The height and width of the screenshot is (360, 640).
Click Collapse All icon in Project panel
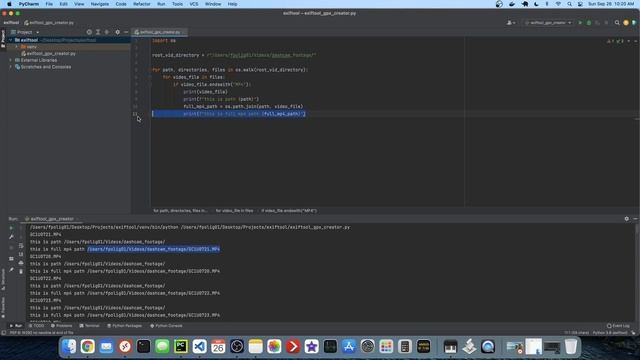107,32
